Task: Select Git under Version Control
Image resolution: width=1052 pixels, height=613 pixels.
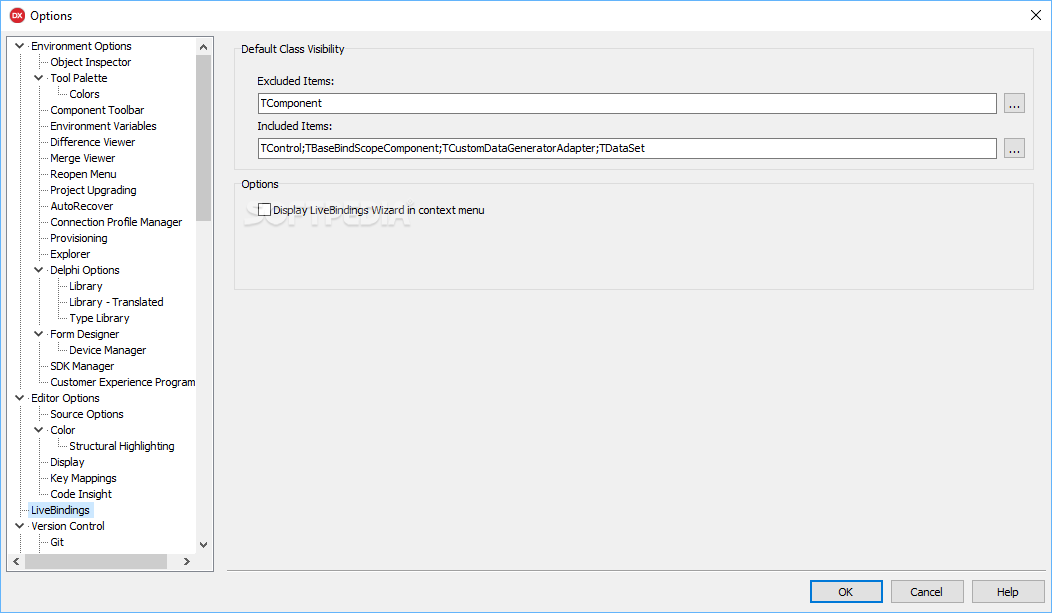Action: 57,542
